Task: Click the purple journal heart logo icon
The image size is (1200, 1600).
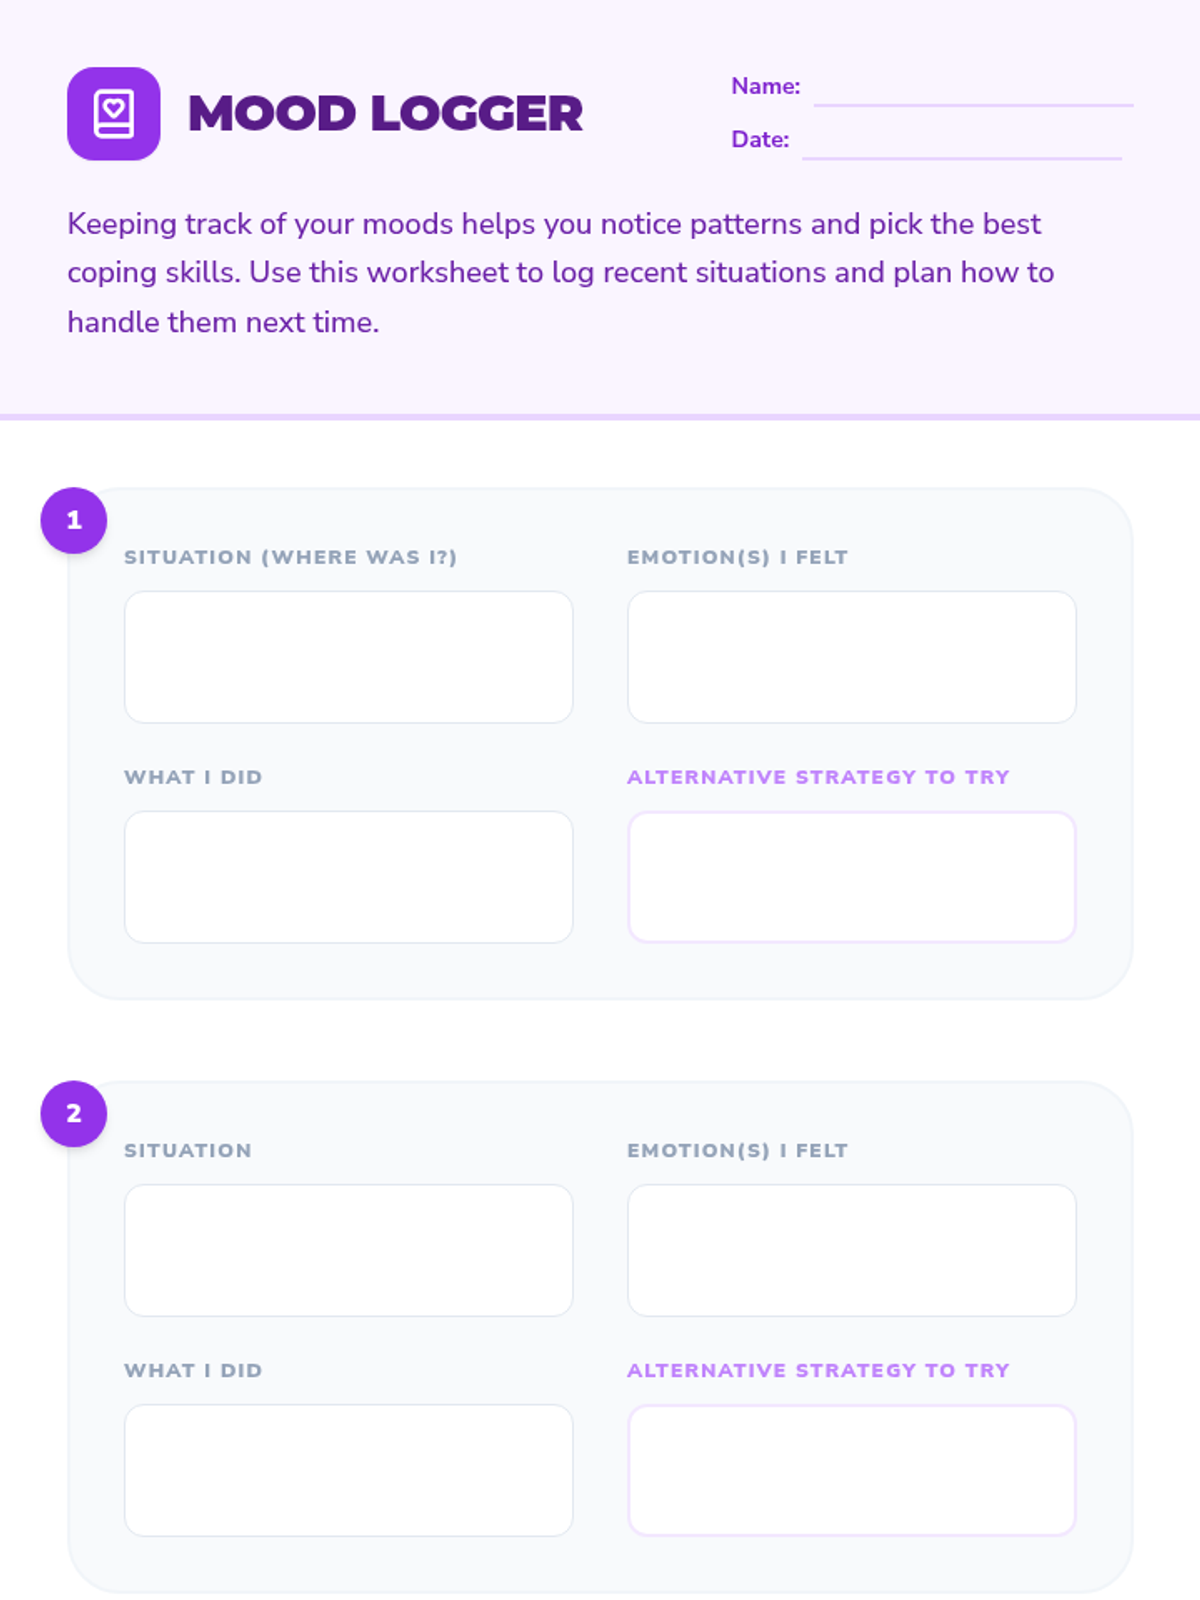Action: tap(113, 114)
